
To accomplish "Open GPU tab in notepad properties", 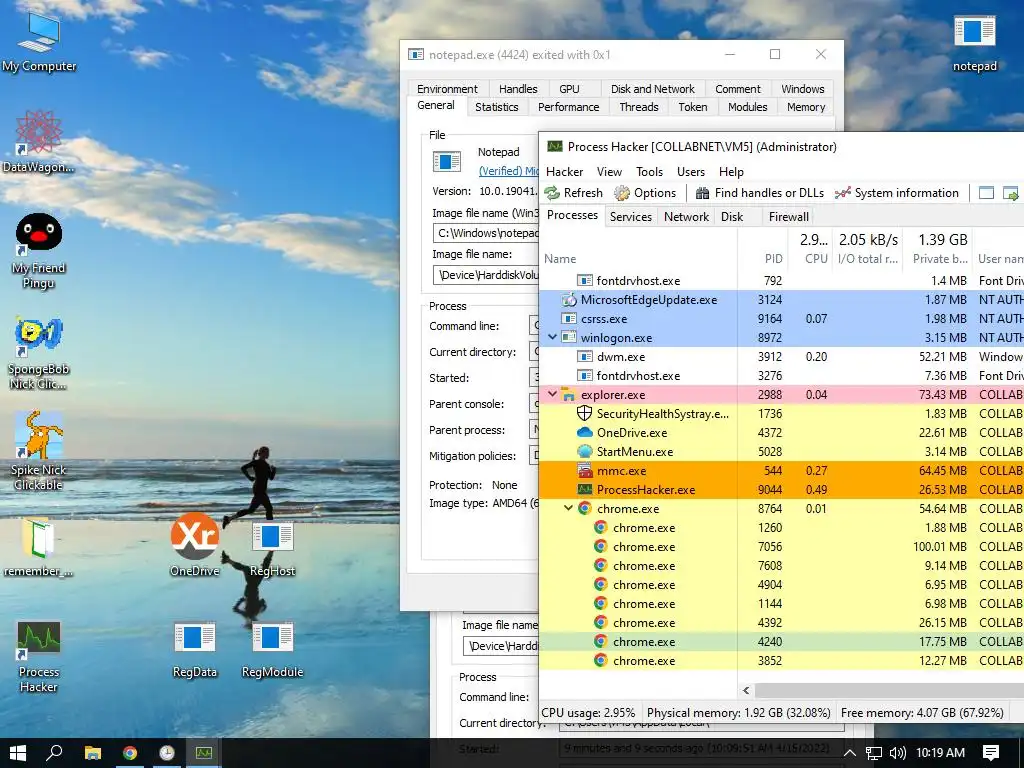I will point(569,89).
